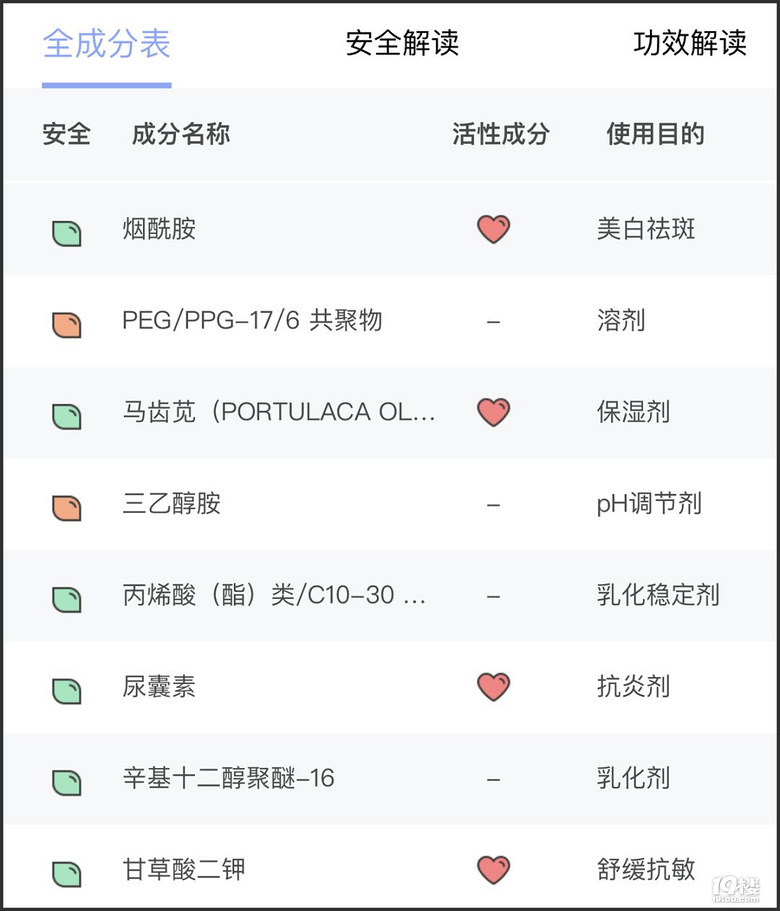Click the green safety leaf beside 烟酰胺
This screenshot has width=780, height=911.
click(67, 234)
